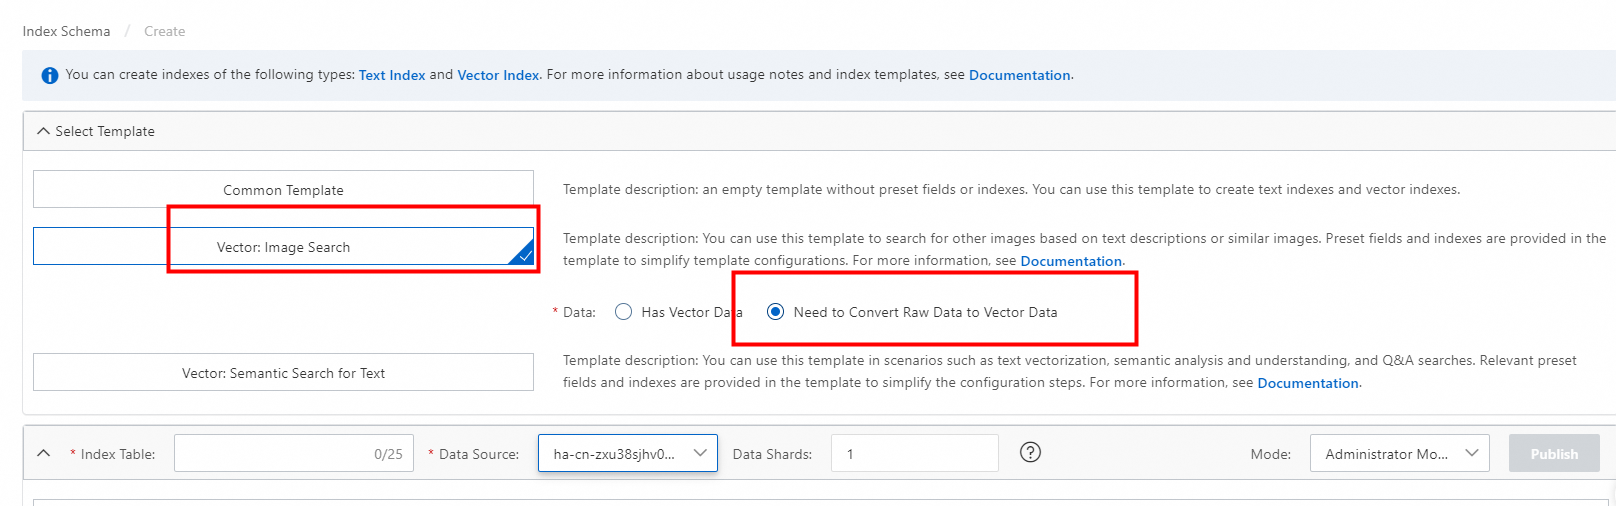
Task: Select Need to Convert Raw Data option
Action: point(776,312)
